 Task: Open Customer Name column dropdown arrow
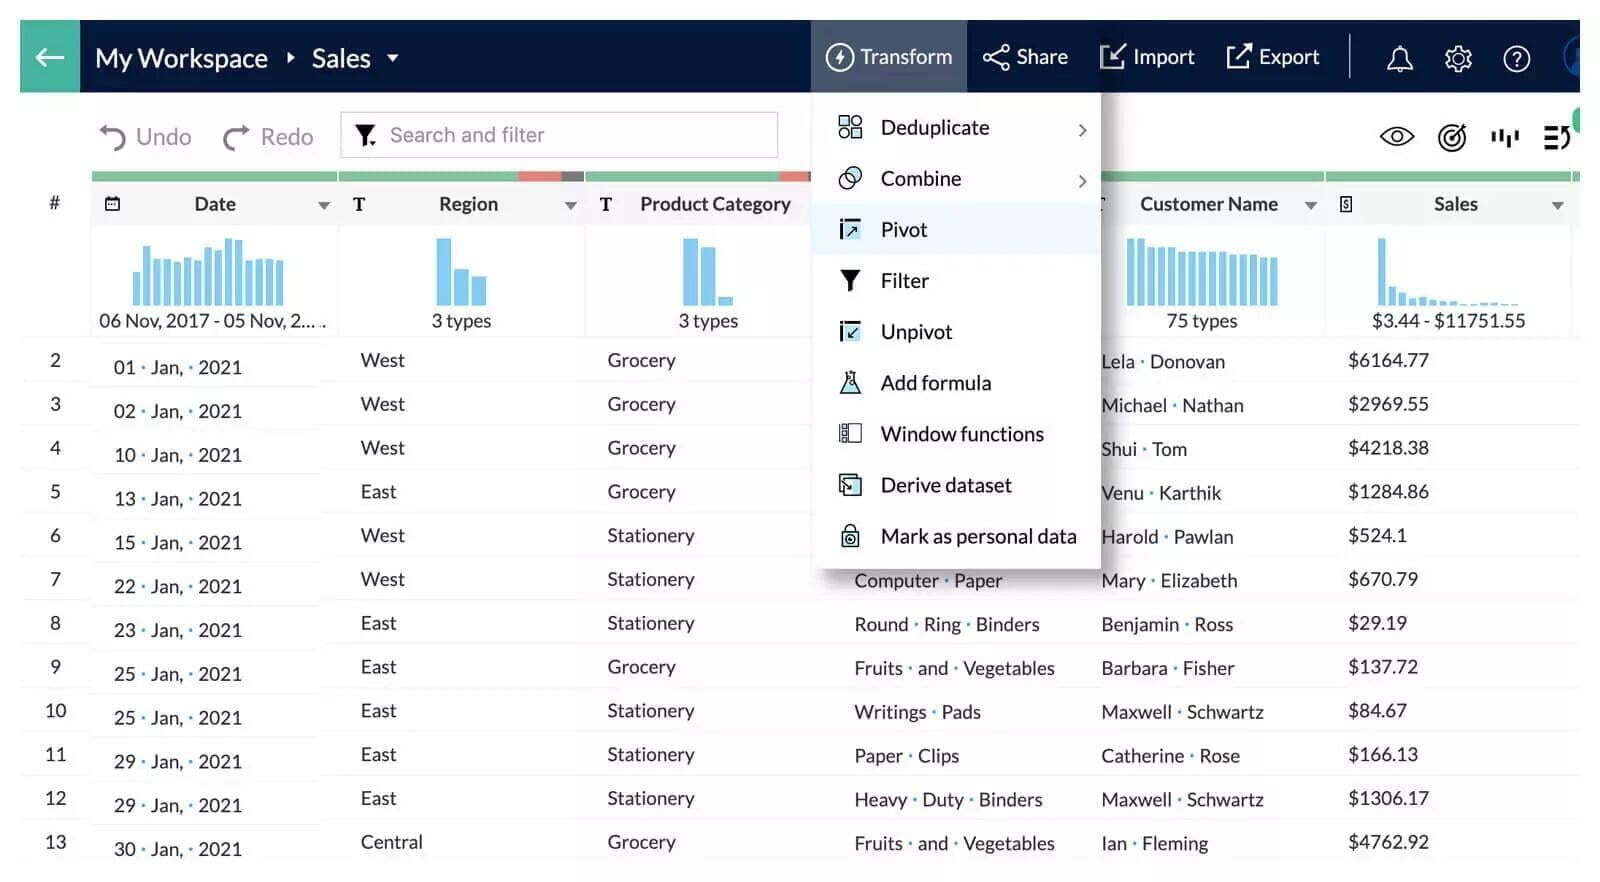point(1311,206)
